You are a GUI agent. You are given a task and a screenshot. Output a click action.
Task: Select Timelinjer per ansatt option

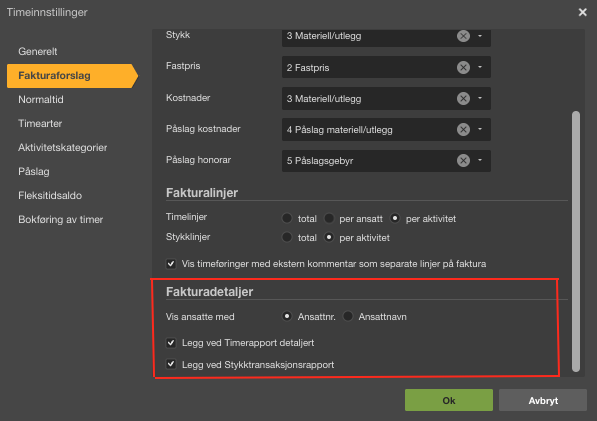tap(329, 218)
